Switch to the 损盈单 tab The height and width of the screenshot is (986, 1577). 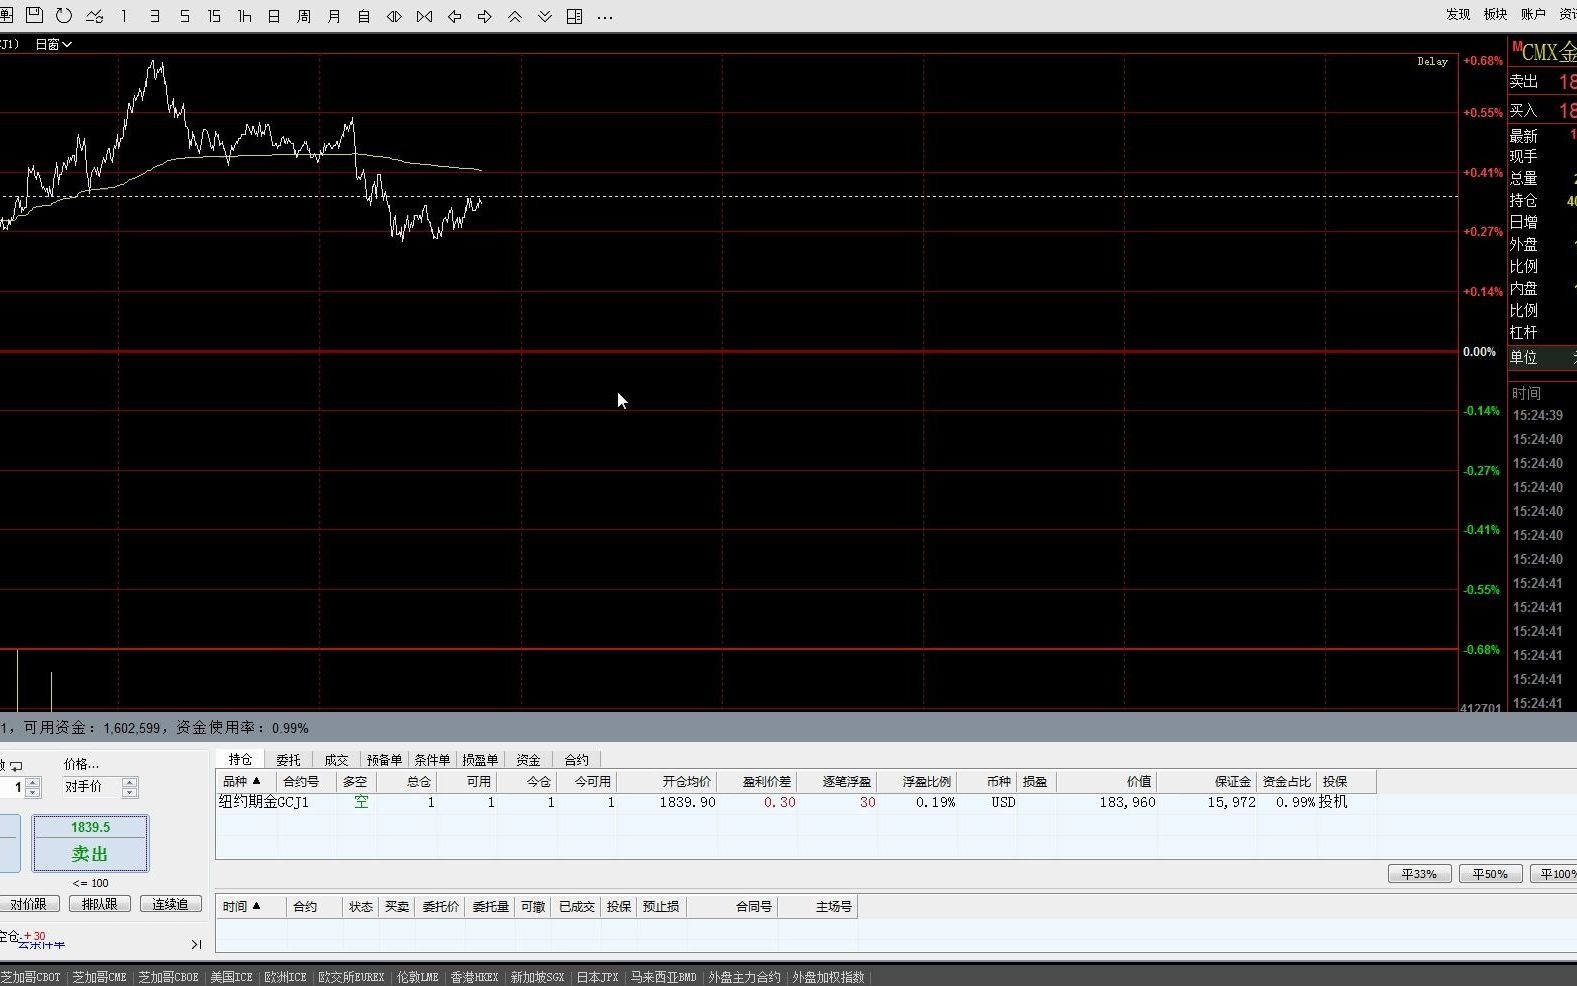(480, 760)
